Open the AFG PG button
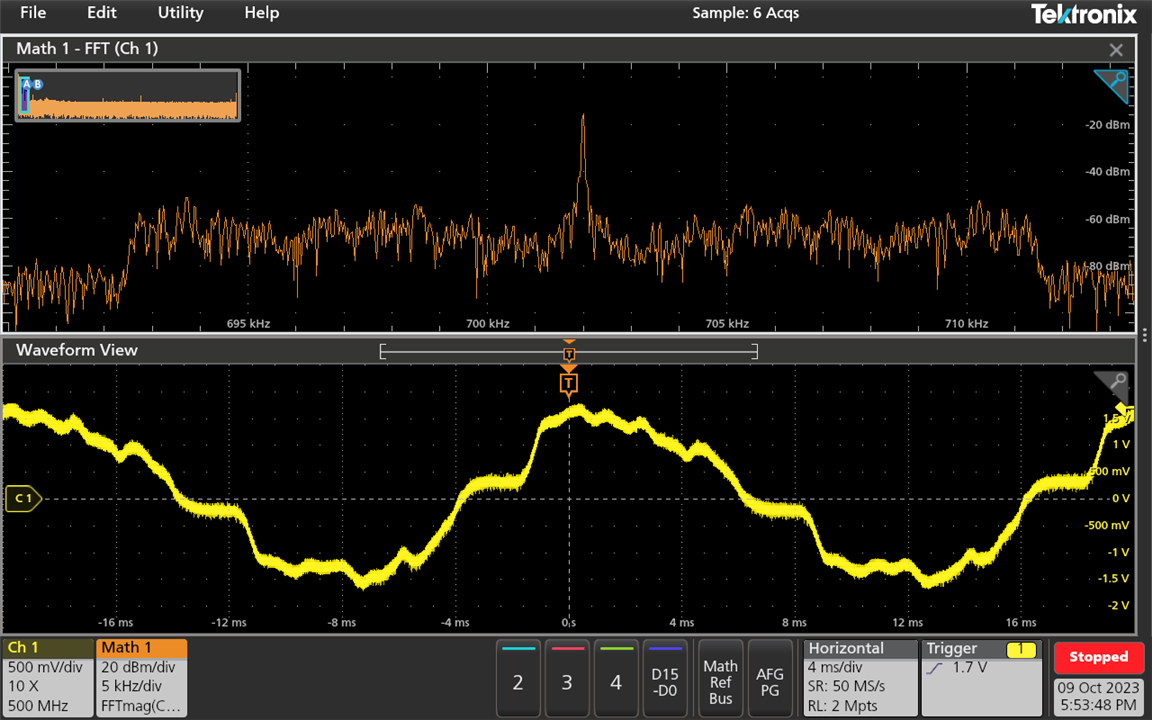 coord(770,677)
